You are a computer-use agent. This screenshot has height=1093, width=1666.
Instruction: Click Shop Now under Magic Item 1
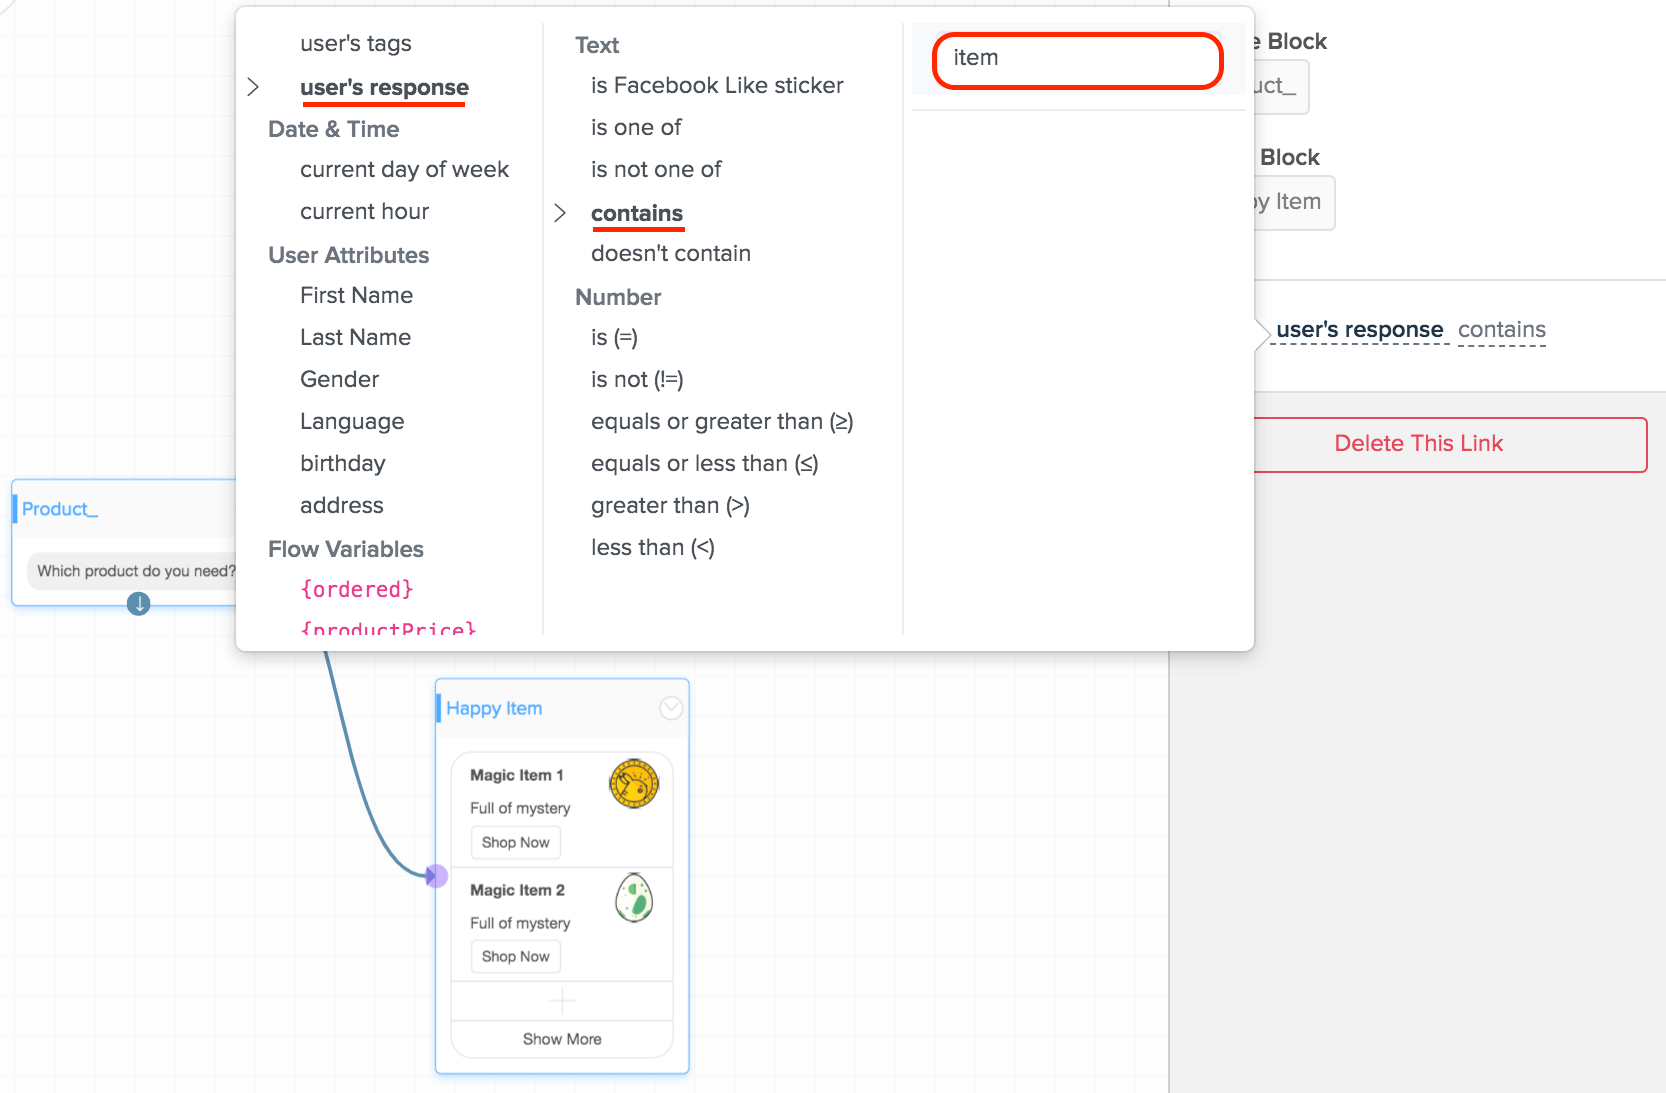pyautogui.click(x=516, y=842)
